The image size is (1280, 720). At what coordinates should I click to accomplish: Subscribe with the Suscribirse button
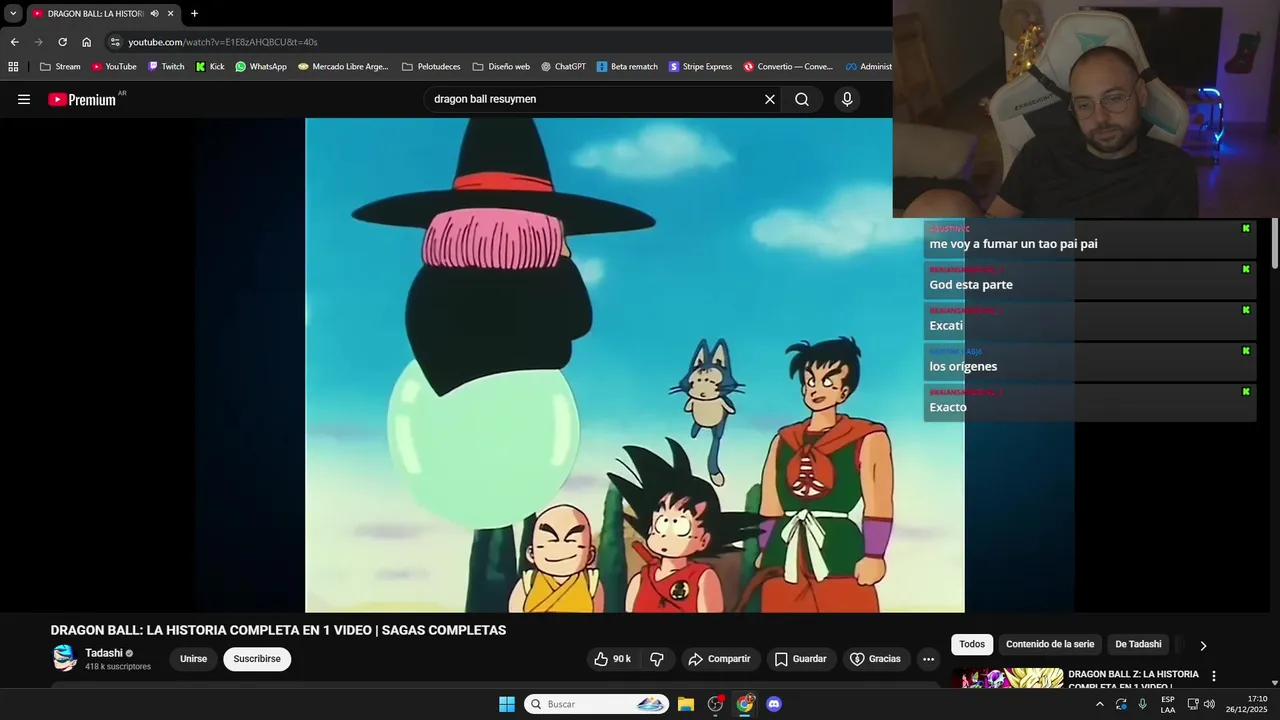(257, 659)
